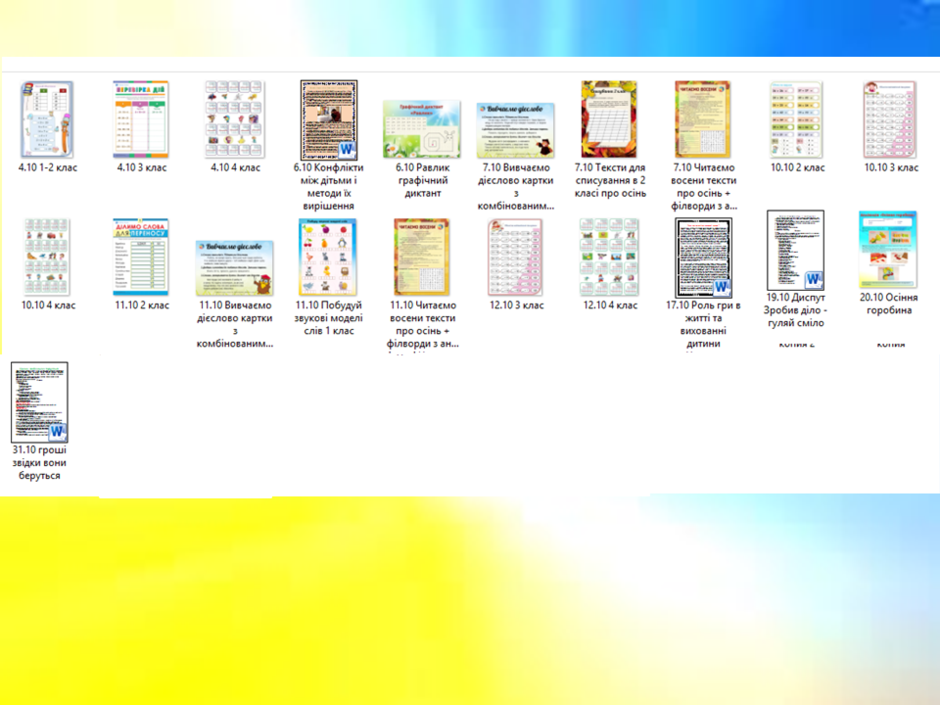Viewport: 940px width, 705px height.
Task: Click the '20.10 Осіння горобина' thumbnail
Action: 888,250
